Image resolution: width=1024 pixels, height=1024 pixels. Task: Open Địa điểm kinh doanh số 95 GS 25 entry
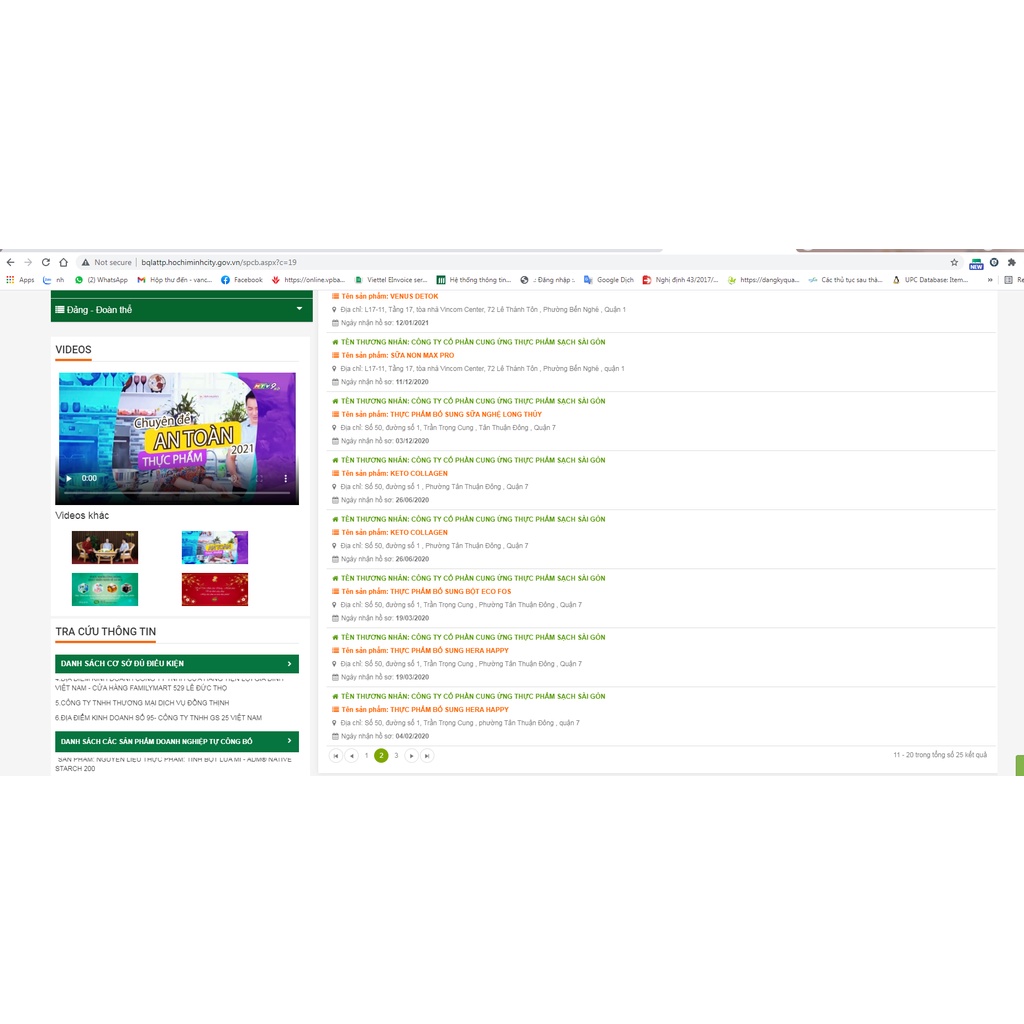(159, 718)
